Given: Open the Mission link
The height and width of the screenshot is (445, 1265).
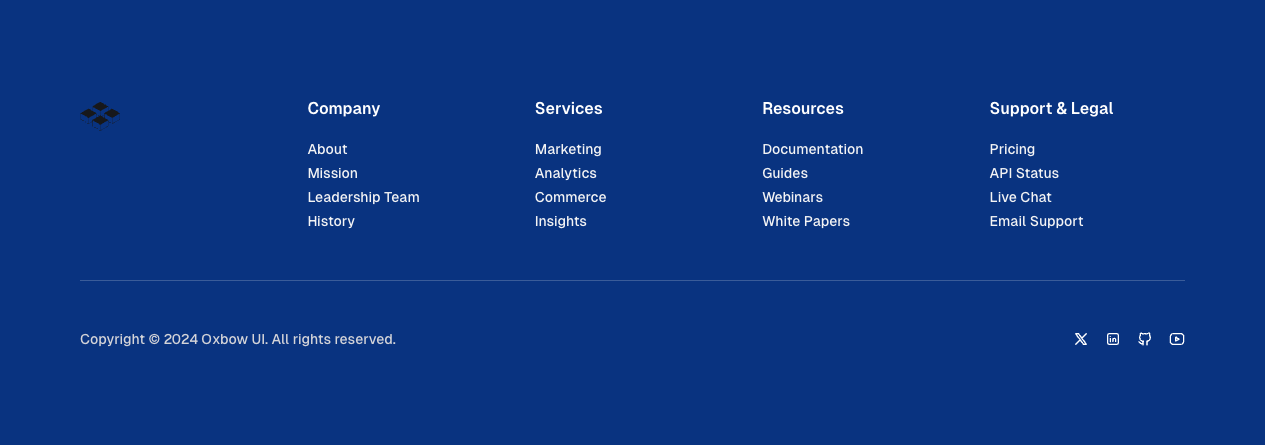Looking at the screenshot, I should pos(332,173).
